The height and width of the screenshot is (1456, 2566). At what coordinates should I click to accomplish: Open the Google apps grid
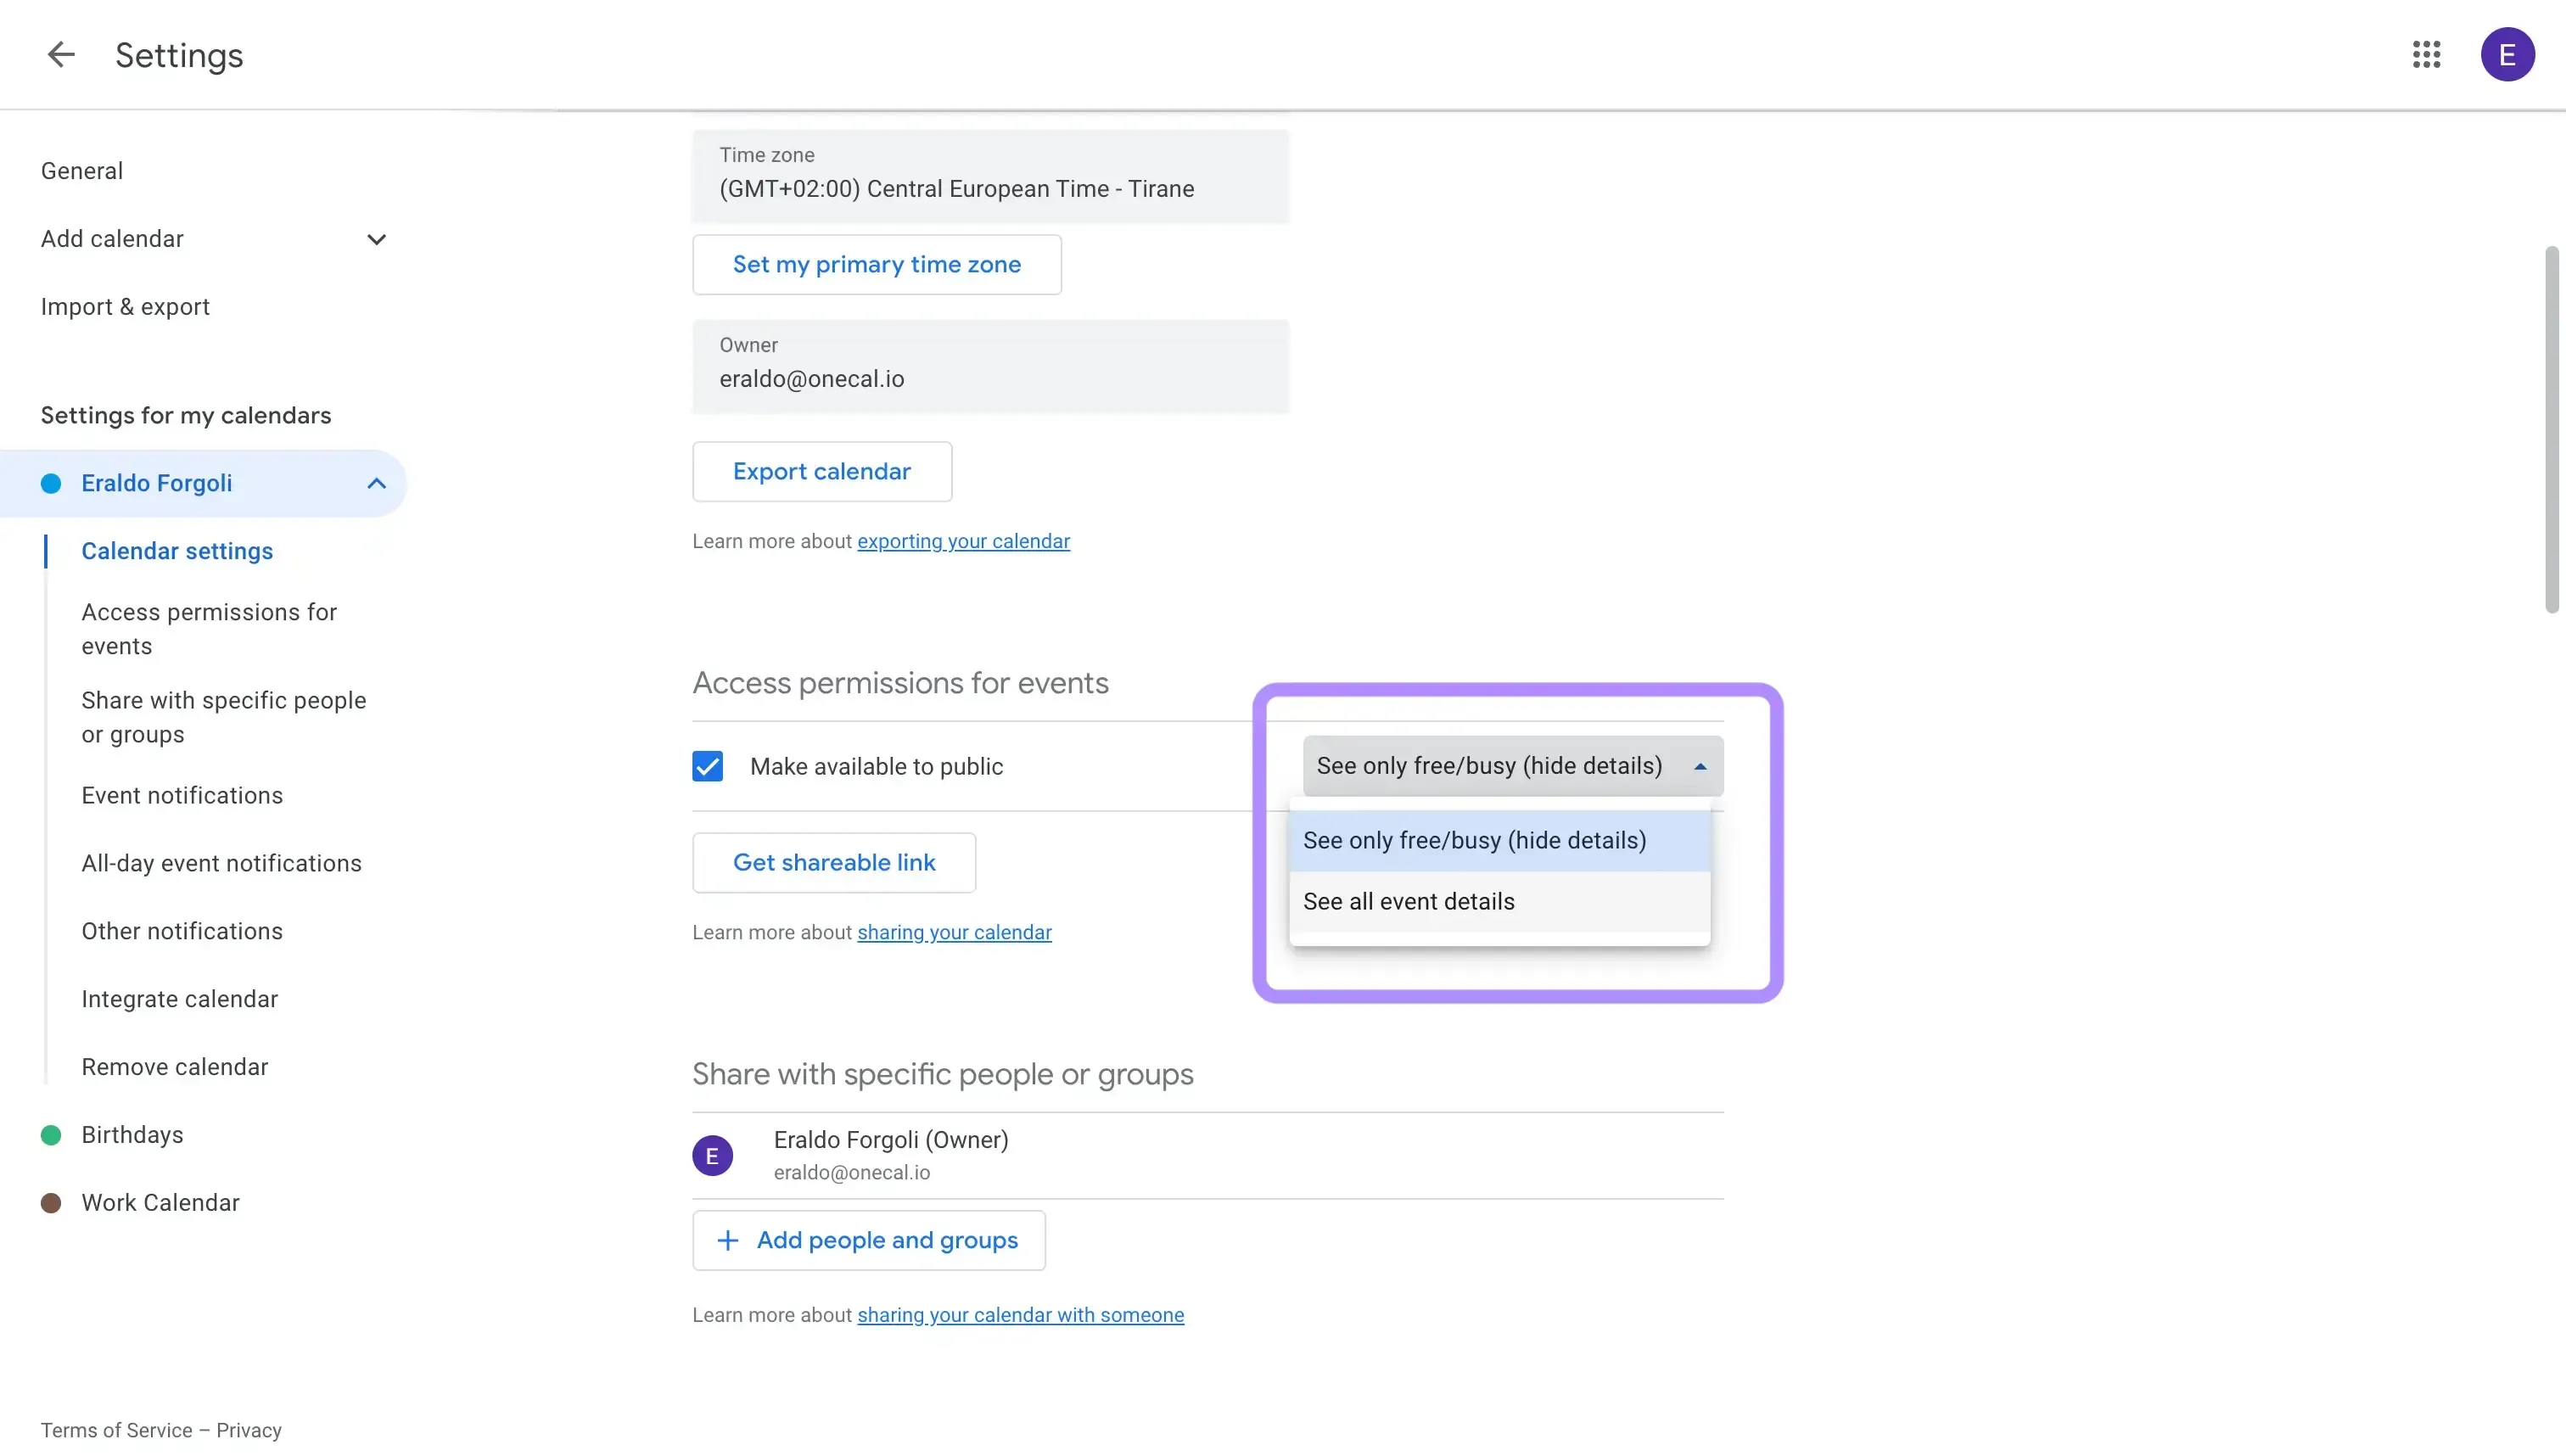coord(2427,54)
